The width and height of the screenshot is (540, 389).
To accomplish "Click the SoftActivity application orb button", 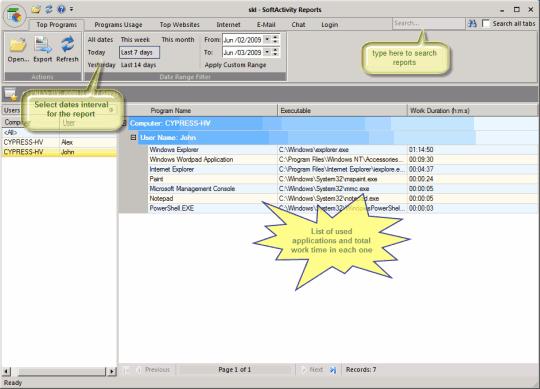I will click(14, 15).
